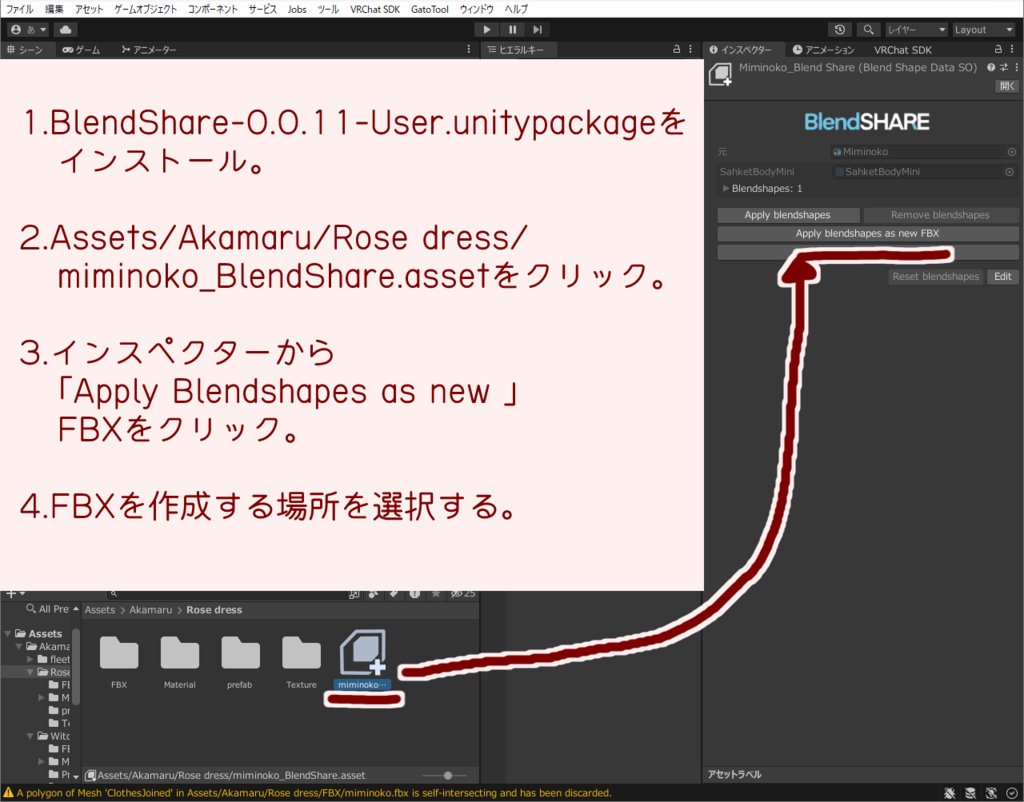Switch to the ゲーム tab
Screen dimensions: 1024x802
(x=81, y=50)
